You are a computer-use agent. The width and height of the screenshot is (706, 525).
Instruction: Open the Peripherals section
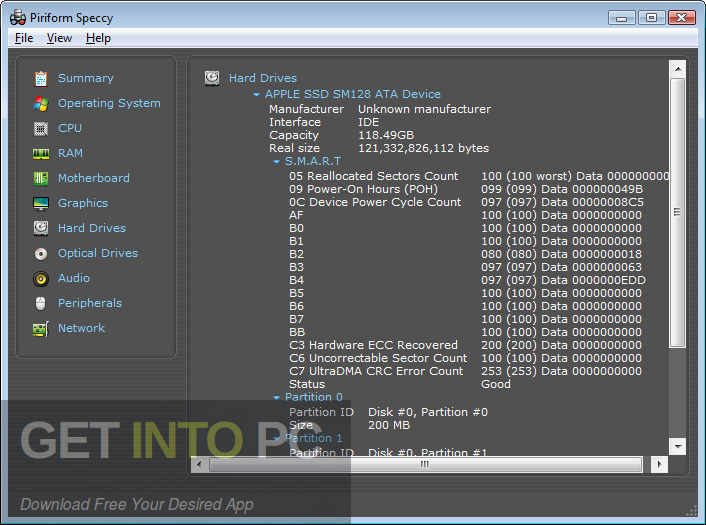pos(90,303)
